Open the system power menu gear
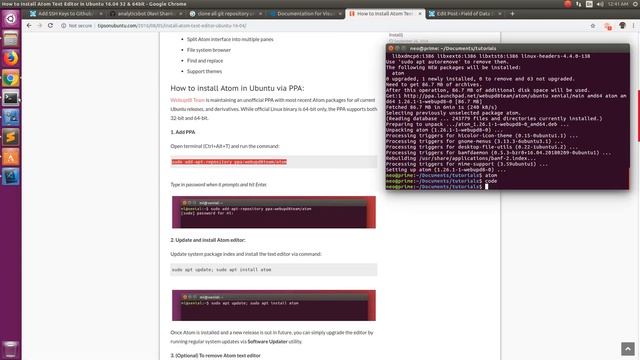The width and height of the screenshot is (640, 360). coord(636,4)
